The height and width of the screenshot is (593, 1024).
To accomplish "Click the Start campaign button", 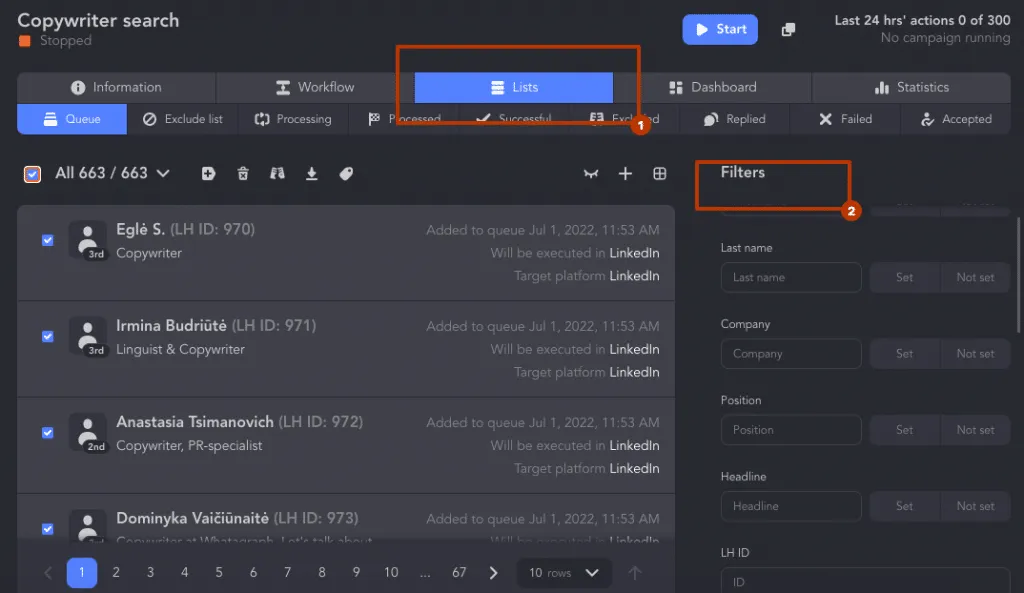I will [720, 29].
